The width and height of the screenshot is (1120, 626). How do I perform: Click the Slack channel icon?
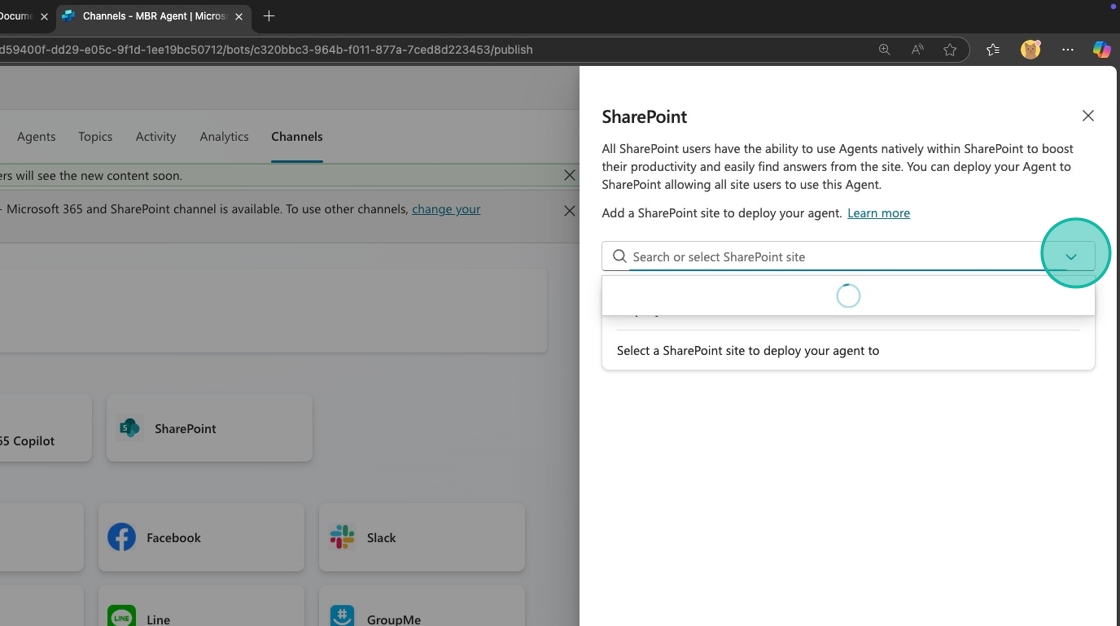click(x=343, y=537)
